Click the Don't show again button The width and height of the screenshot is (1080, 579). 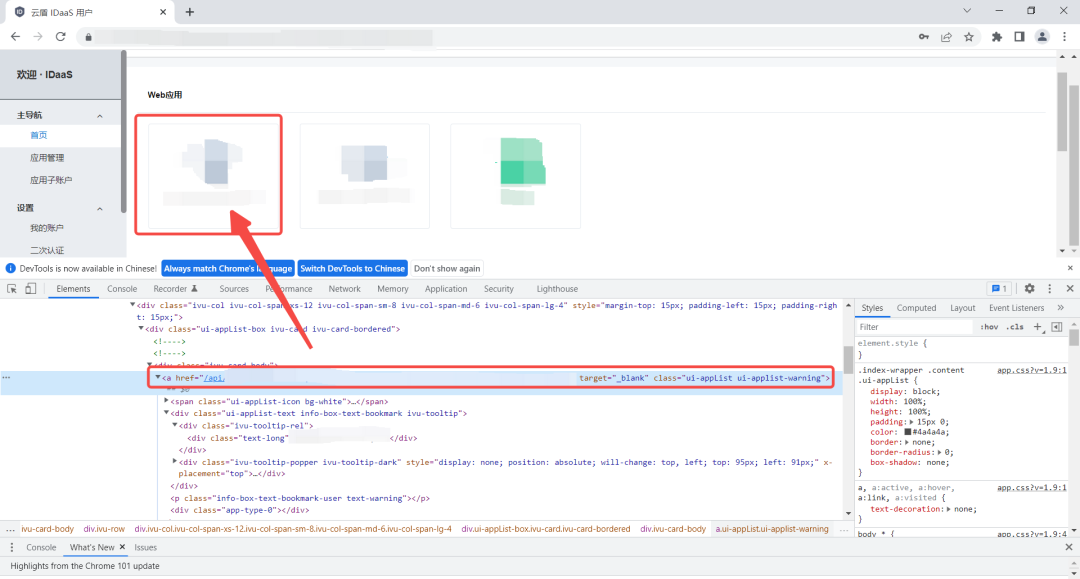pos(447,269)
